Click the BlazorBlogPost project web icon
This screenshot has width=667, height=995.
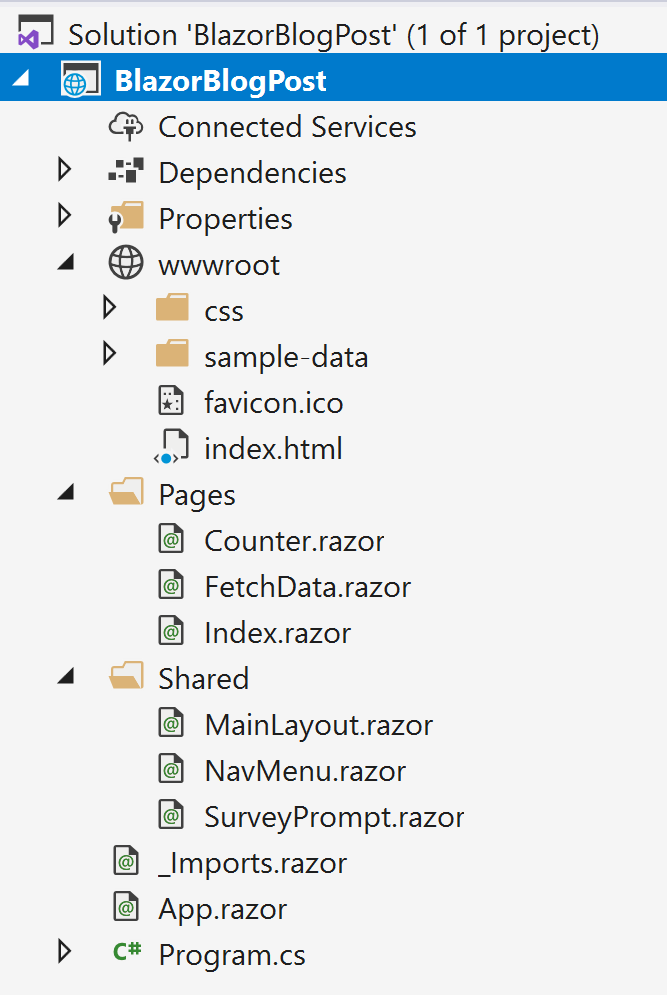coord(81,79)
